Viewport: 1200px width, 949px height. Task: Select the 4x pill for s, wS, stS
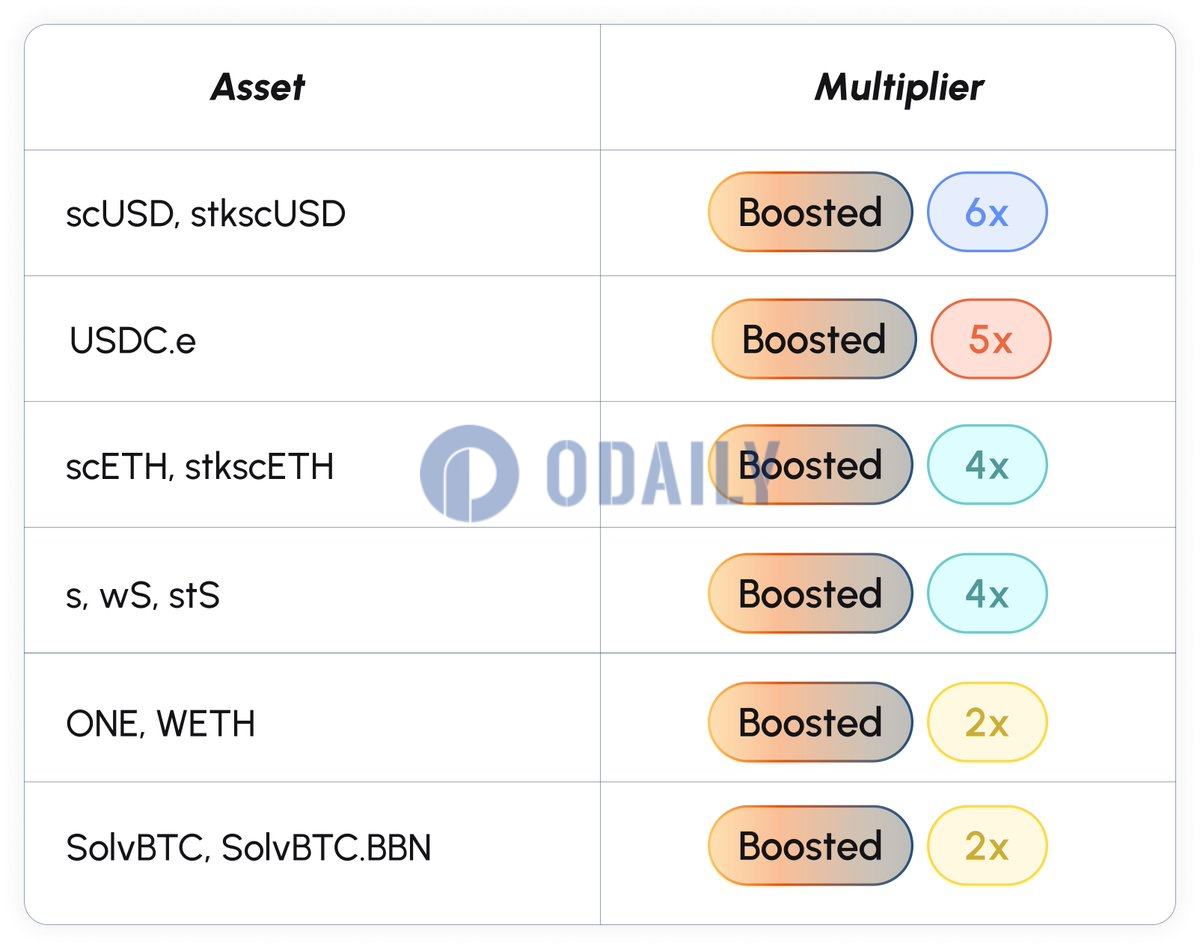tap(987, 593)
